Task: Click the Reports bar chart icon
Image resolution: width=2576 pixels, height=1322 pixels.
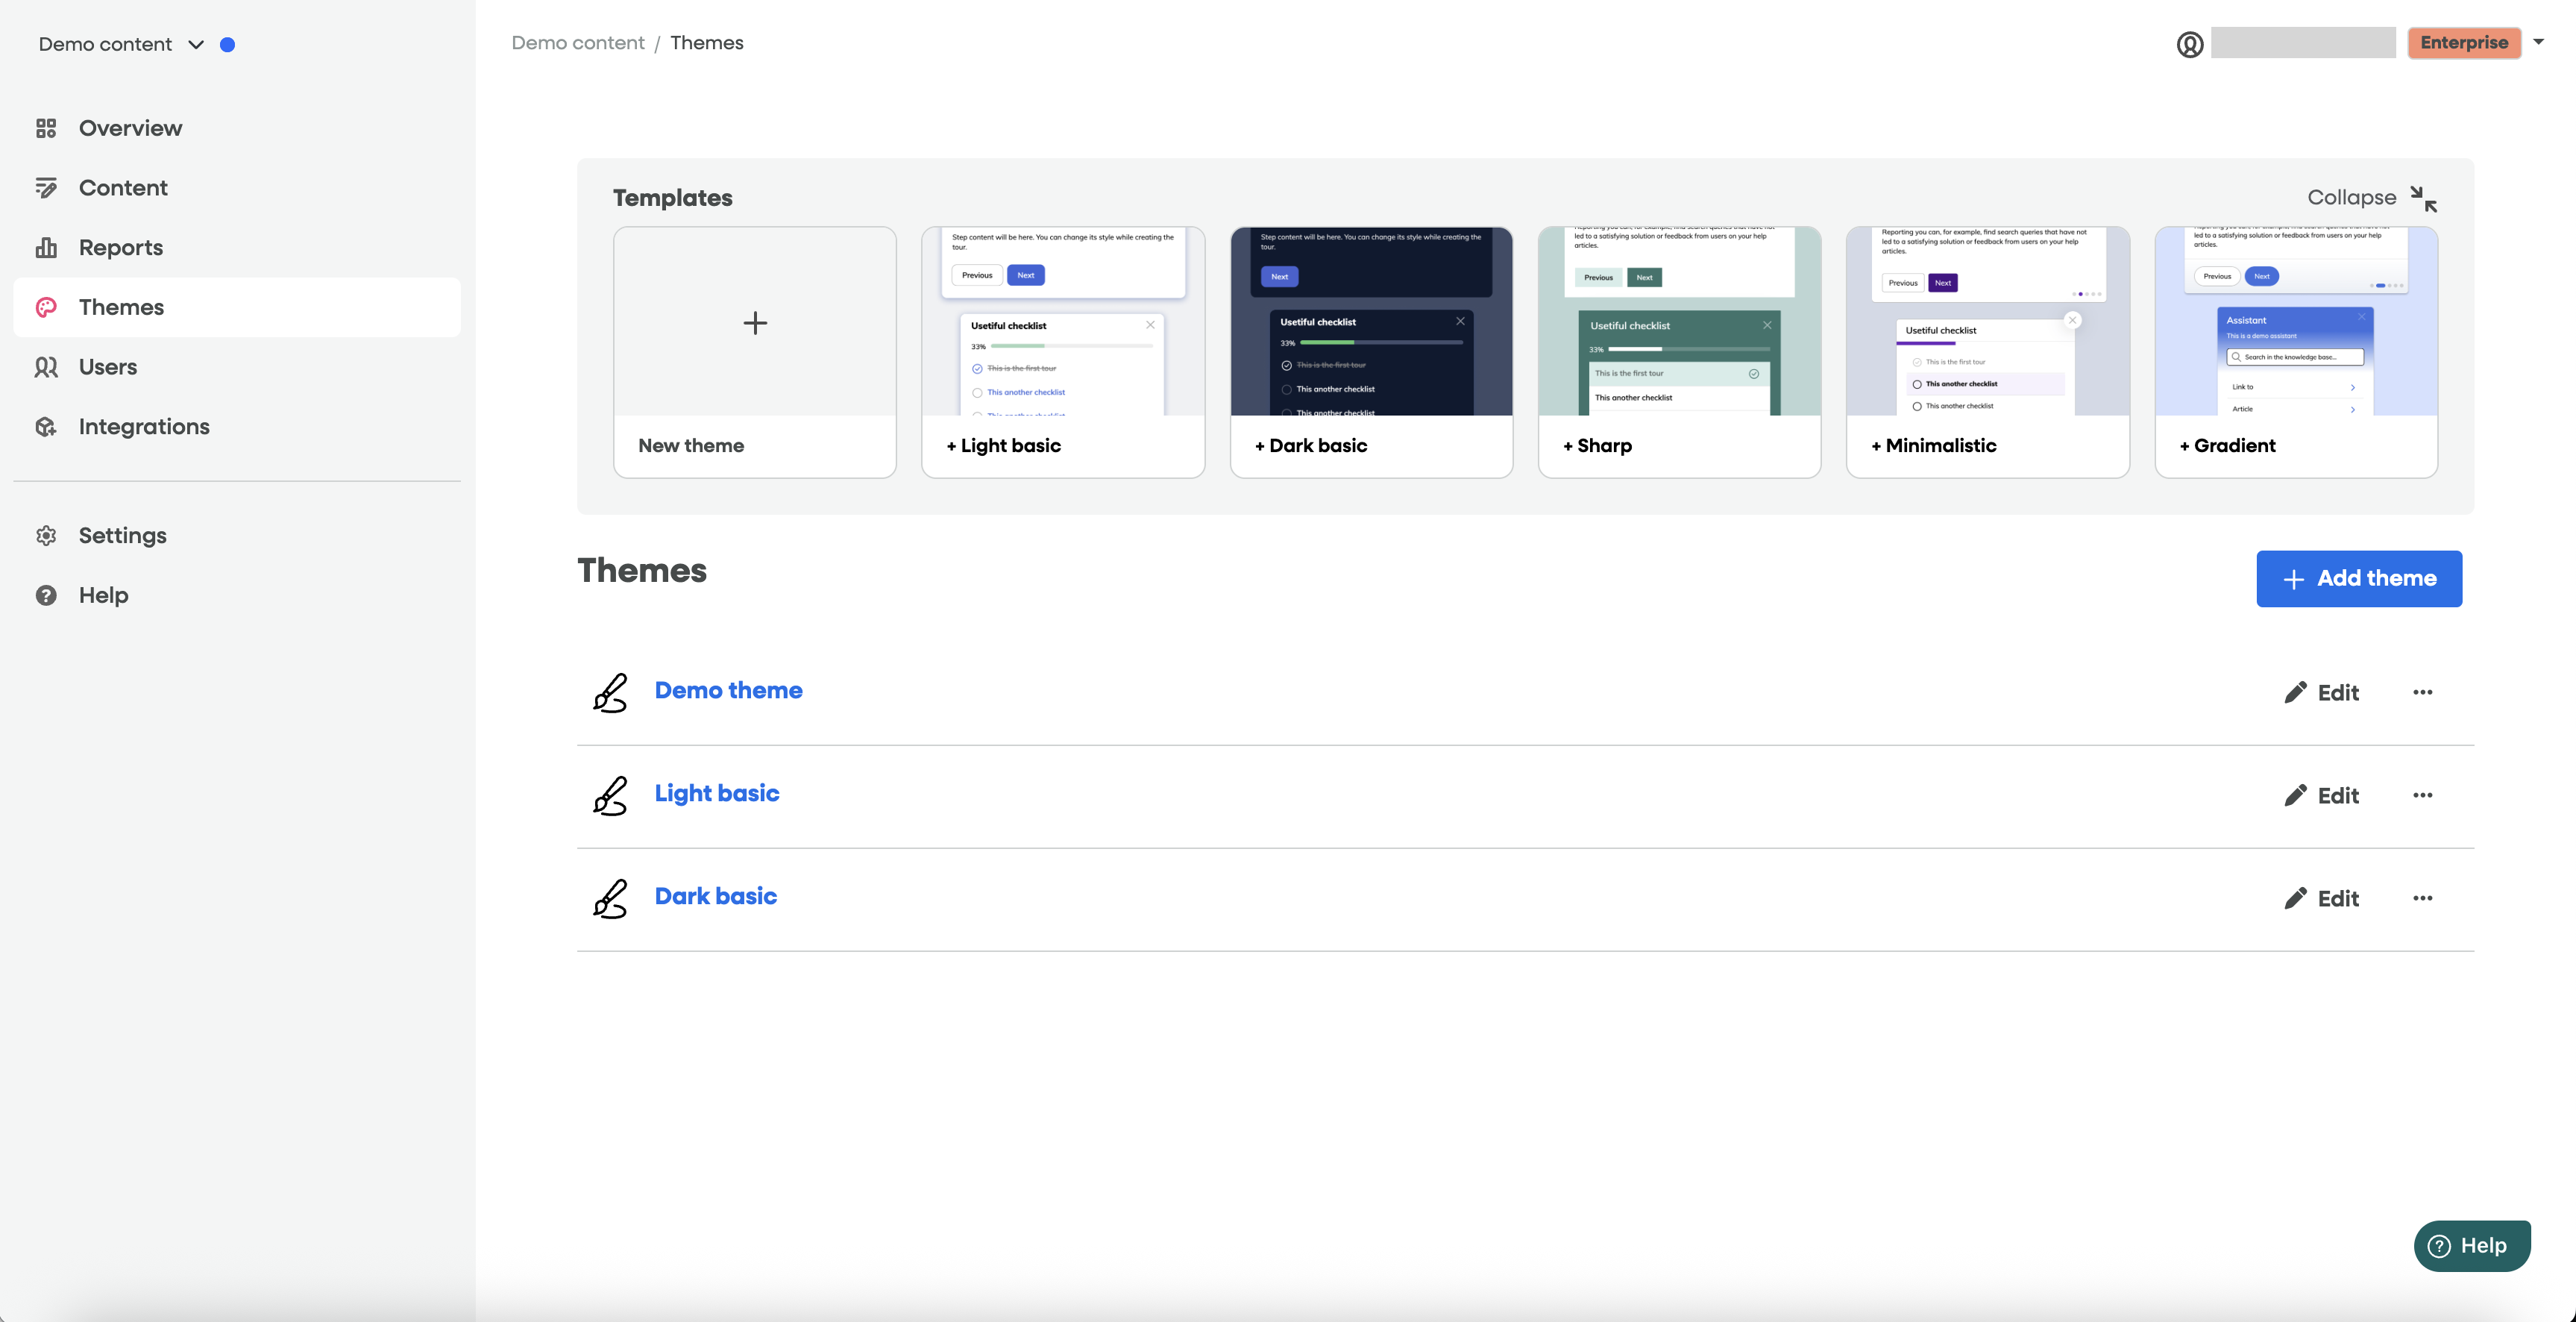Action: click(x=46, y=248)
